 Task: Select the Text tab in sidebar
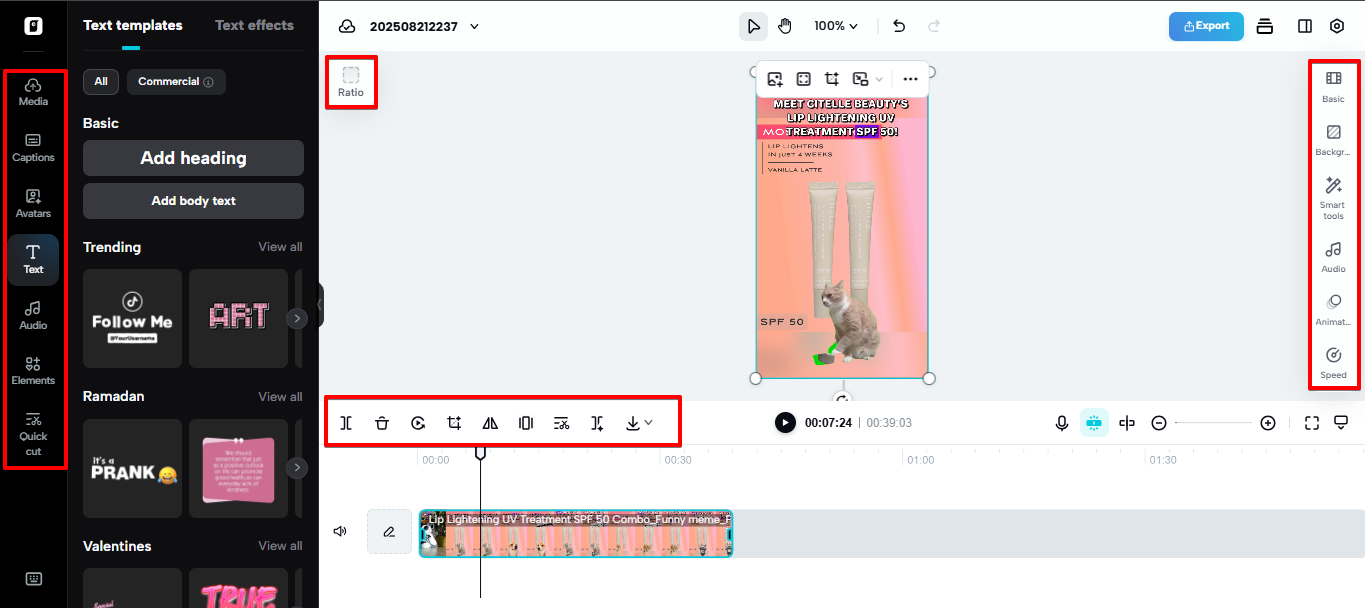pyautogui.click(x=33, y=259)
